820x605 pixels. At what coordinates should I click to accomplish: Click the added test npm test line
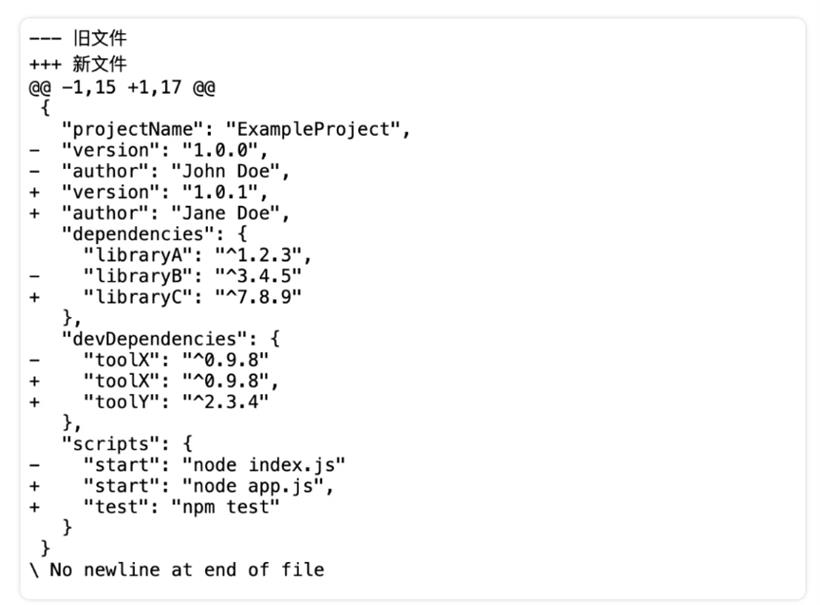point(154,507)
